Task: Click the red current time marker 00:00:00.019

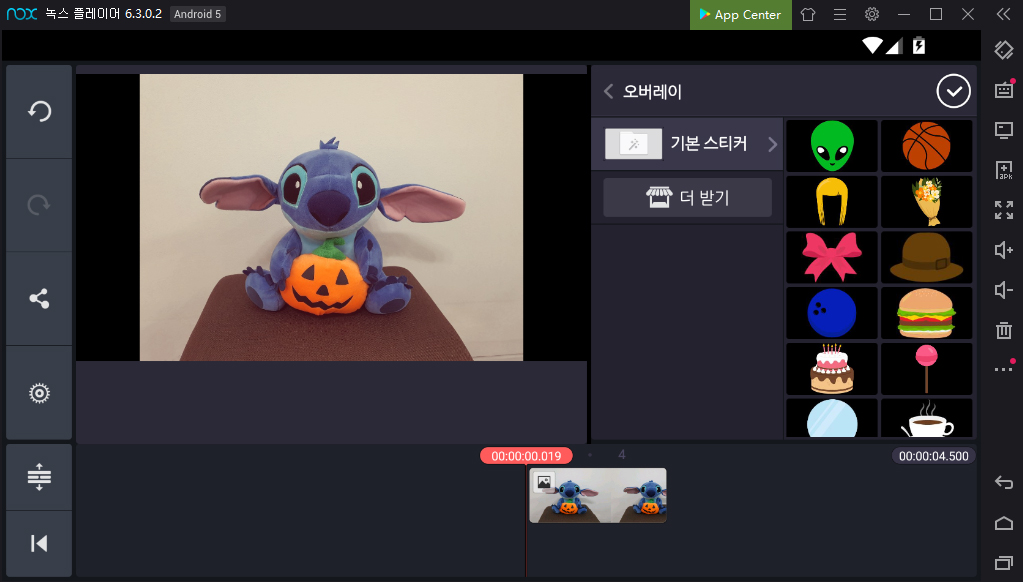Action: click(526, 456)
